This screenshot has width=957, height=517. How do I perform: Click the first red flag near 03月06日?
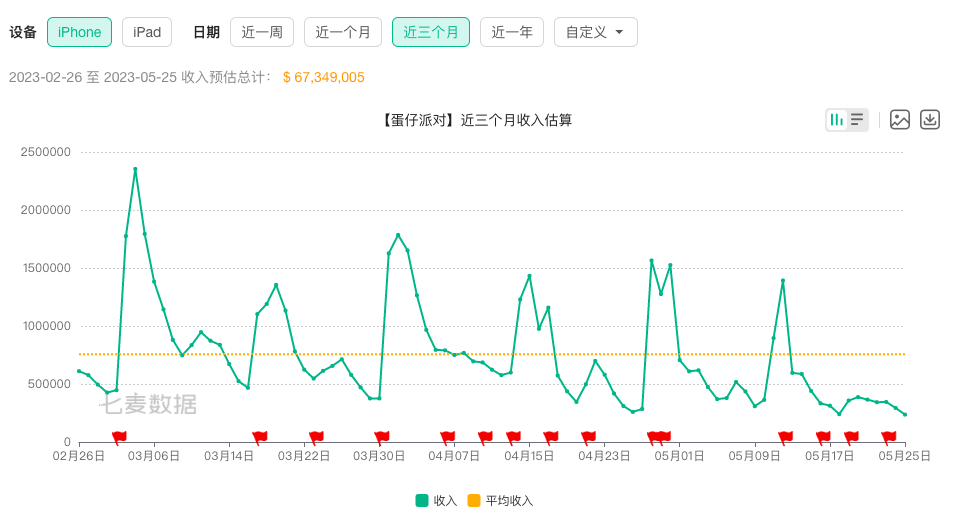tap(119, 437)
